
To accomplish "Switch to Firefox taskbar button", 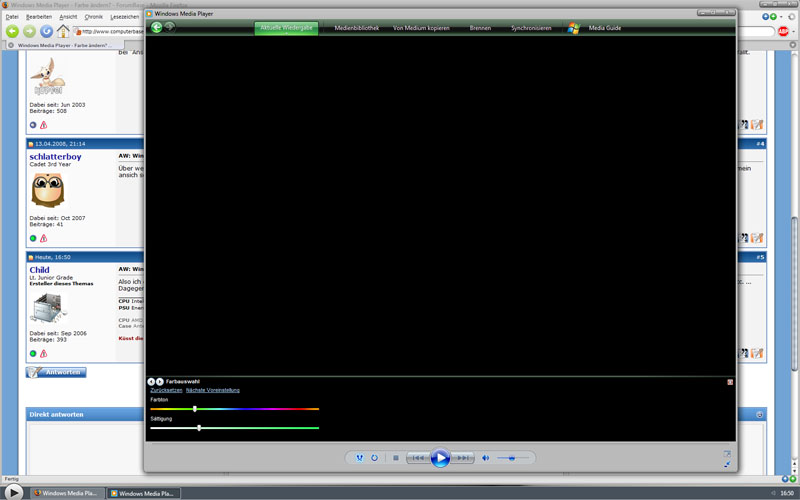I will (67, 493).
